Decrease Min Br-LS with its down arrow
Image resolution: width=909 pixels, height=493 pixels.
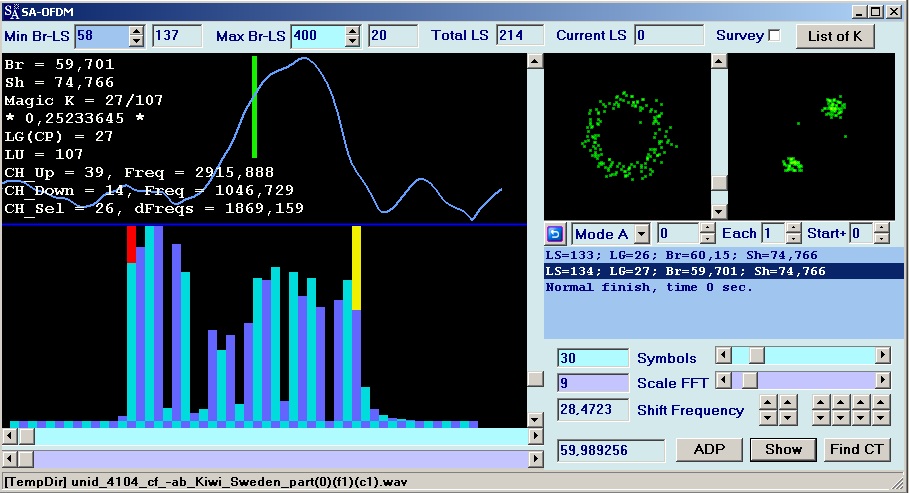[x=136, y=41]
